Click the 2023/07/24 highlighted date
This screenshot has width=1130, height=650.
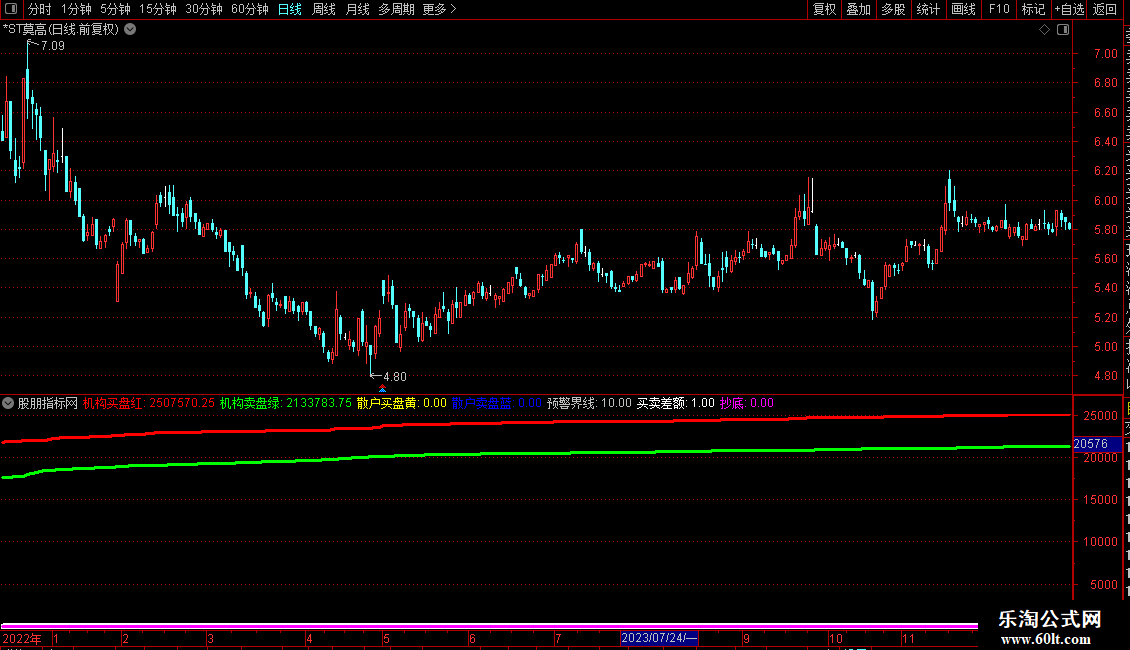[659, 638]
